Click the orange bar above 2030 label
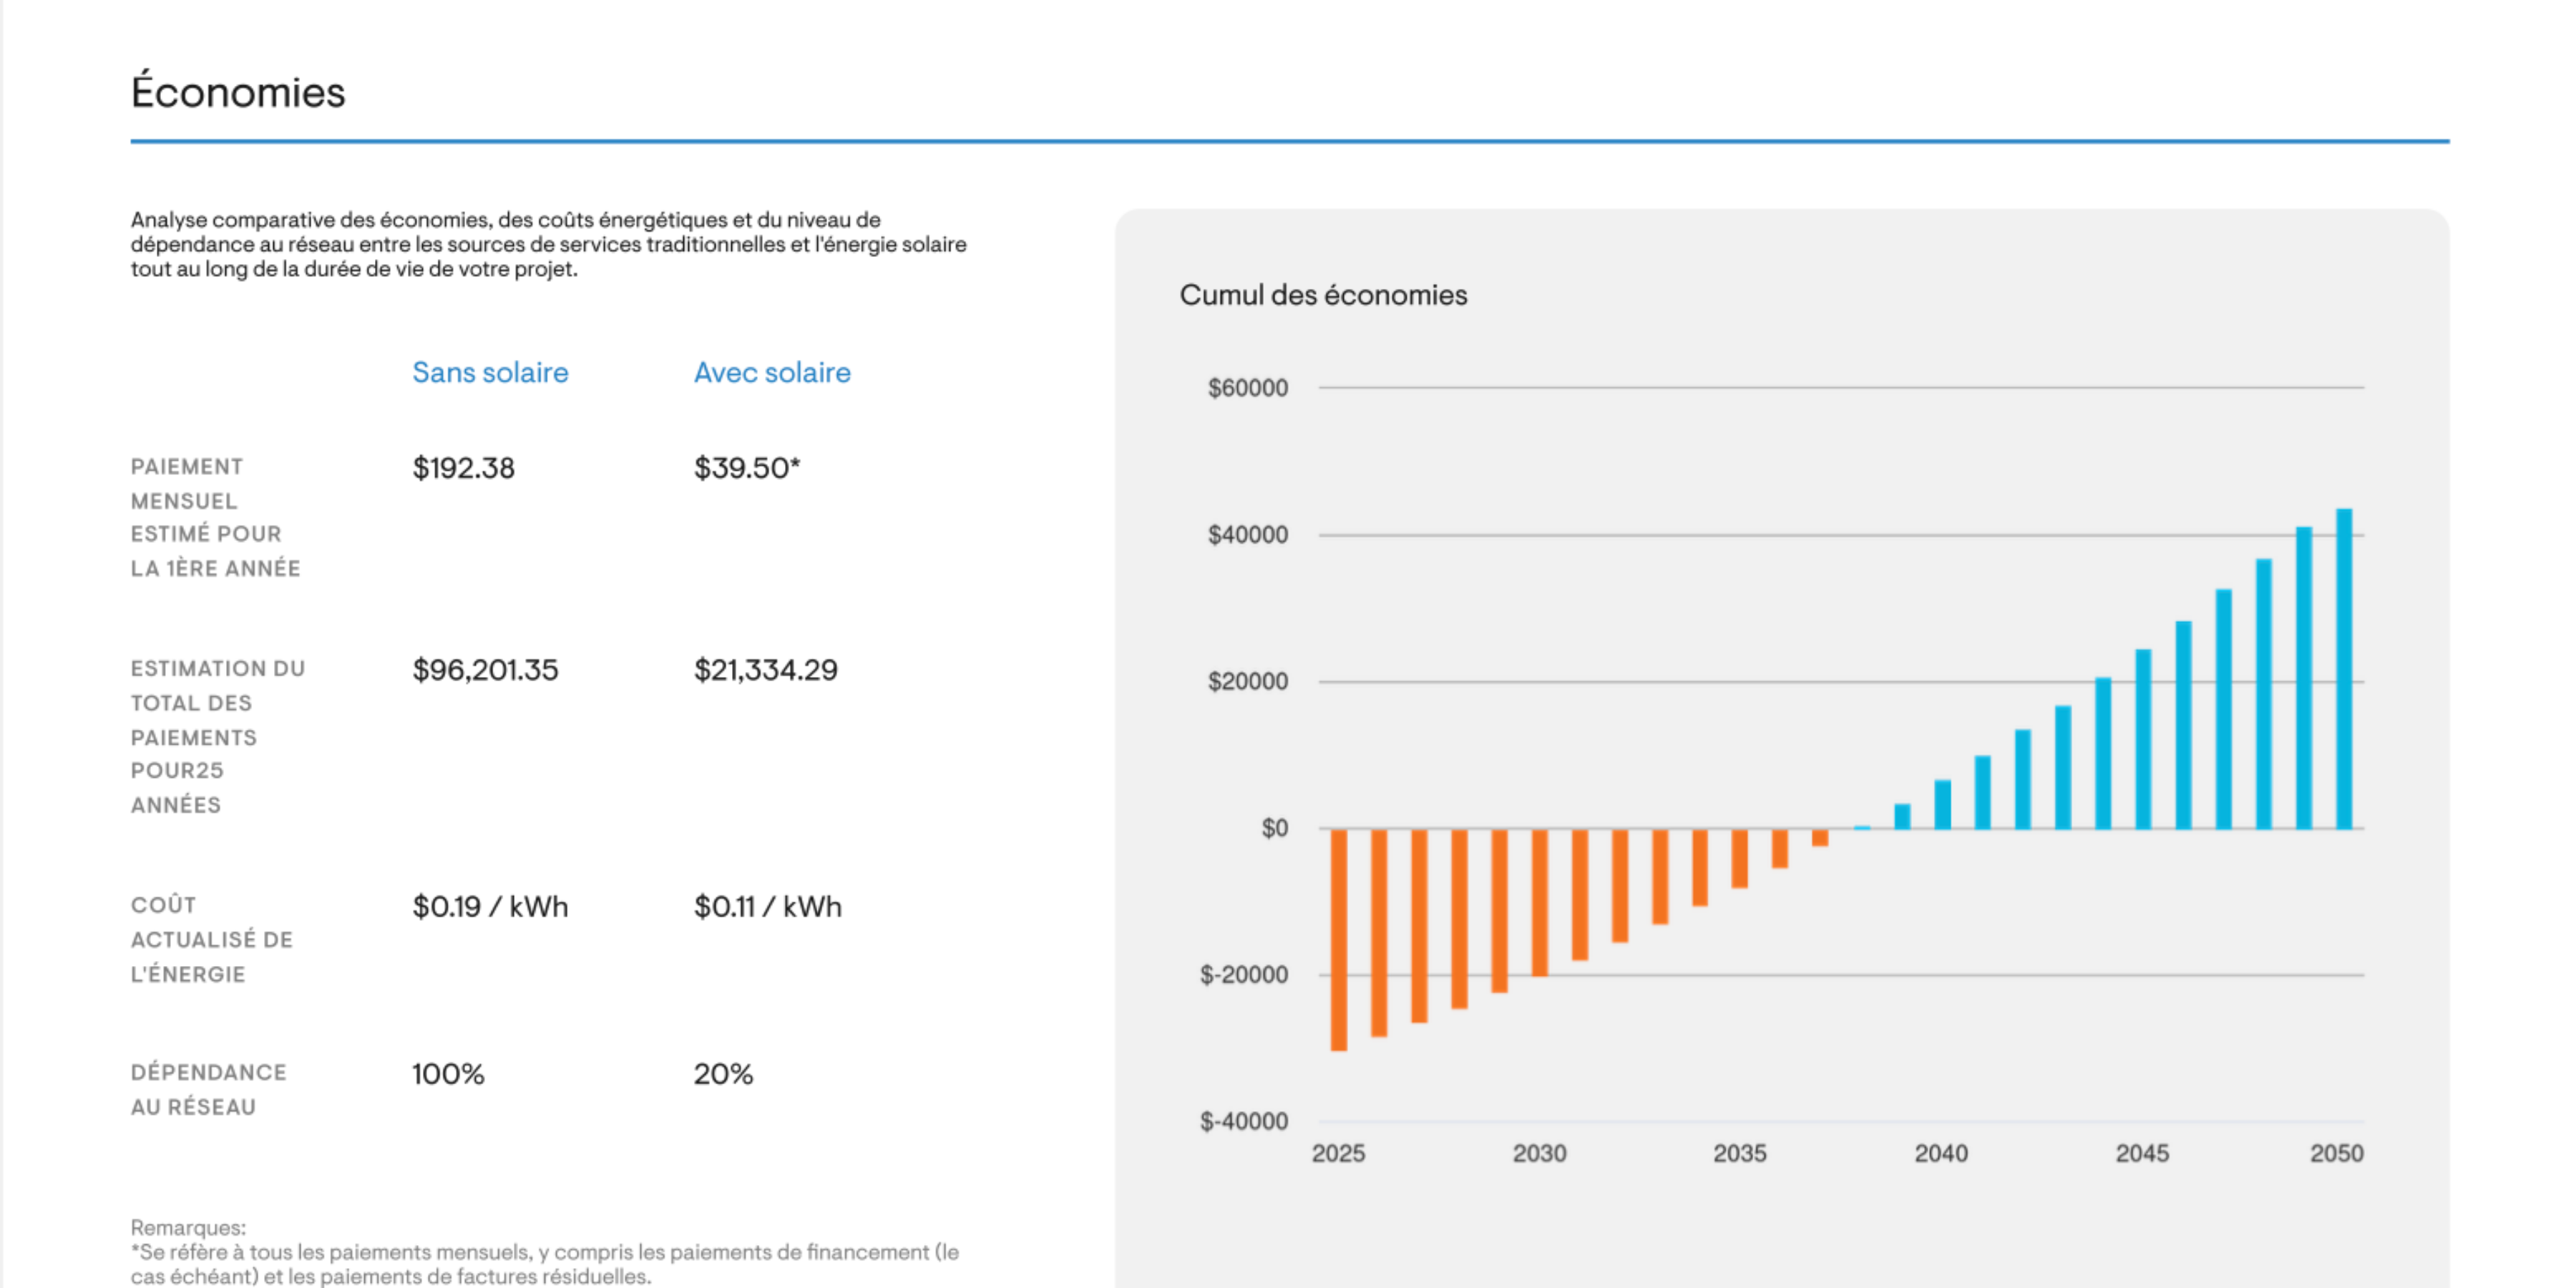This screenshot has width=2576, height=1288. 1540,902
